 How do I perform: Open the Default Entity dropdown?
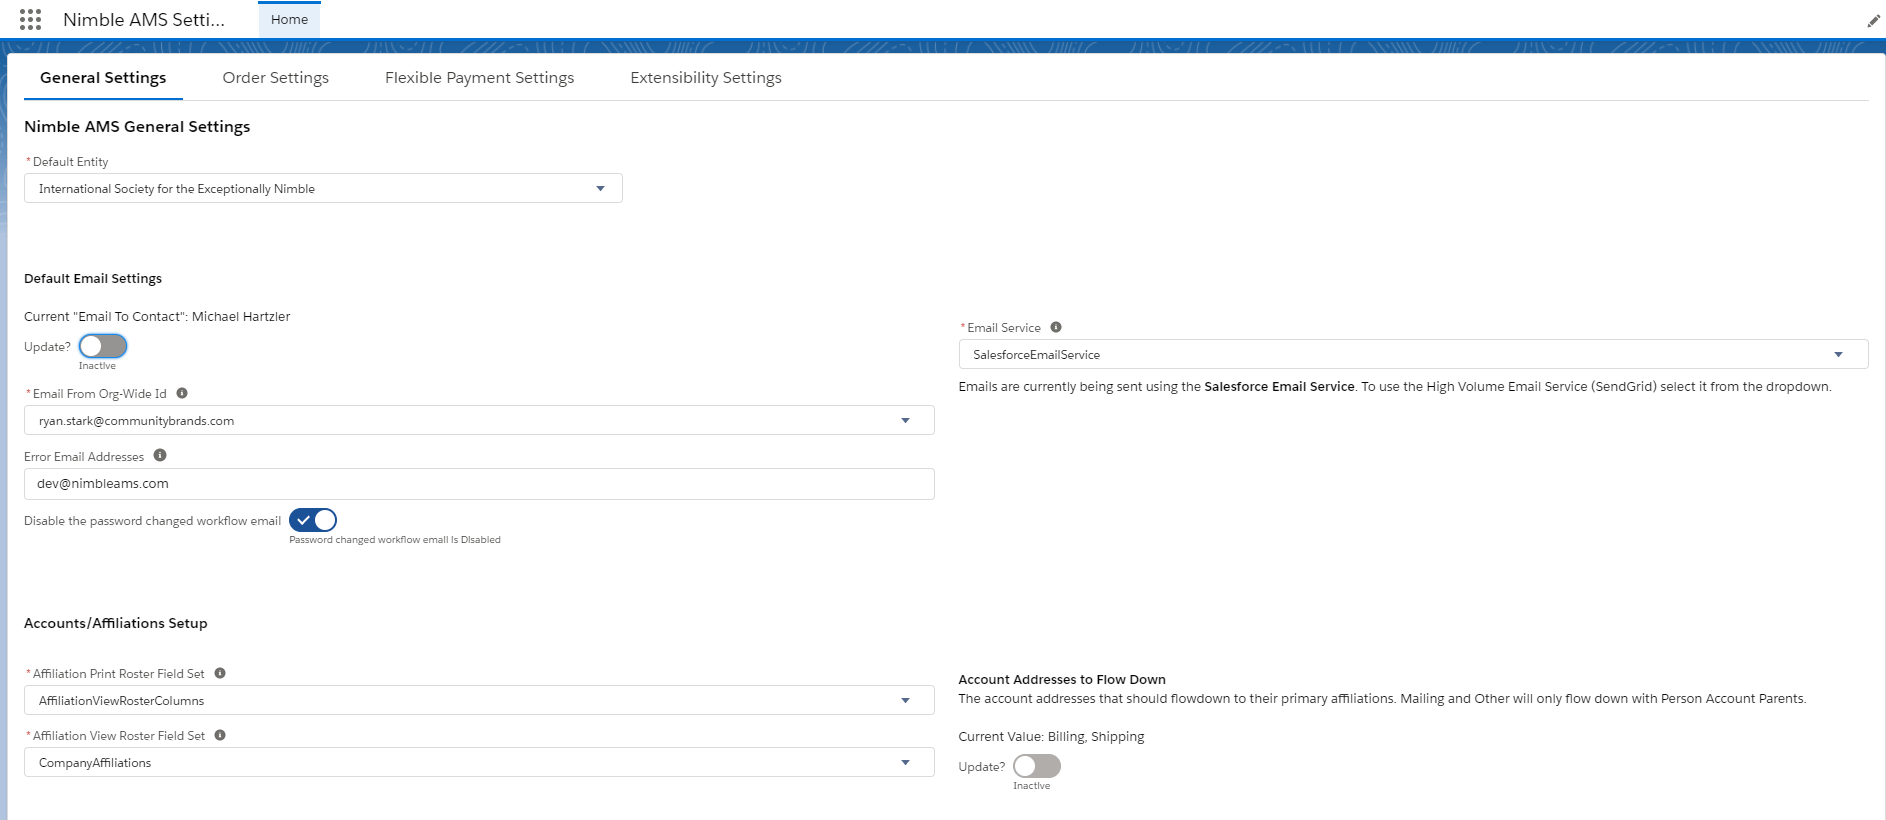click(x=323, y=188)
